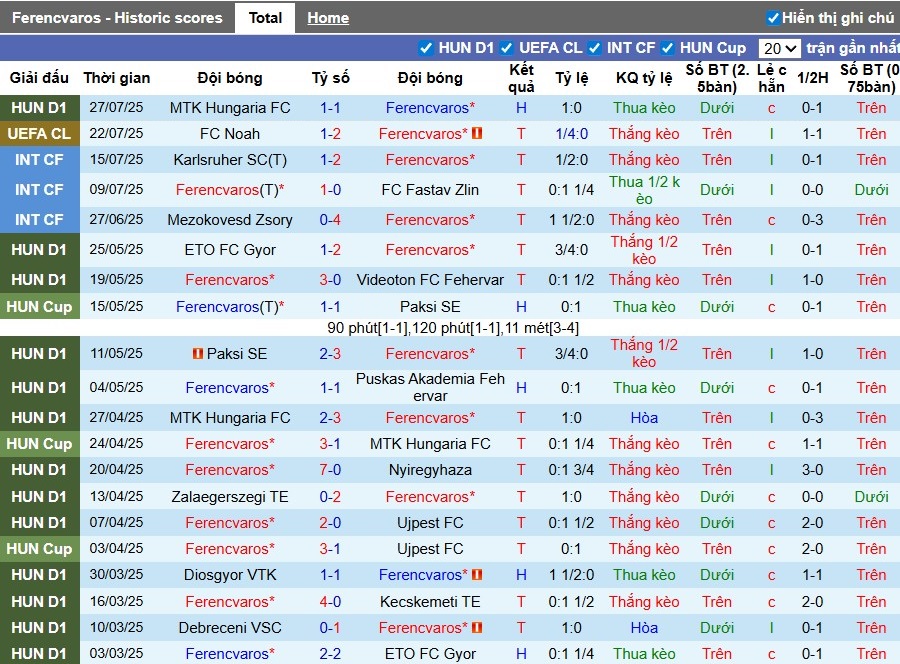900x664 pixels.
Task: Open Ujpest FC team on 03/04/25
Action: coord(430,549)
